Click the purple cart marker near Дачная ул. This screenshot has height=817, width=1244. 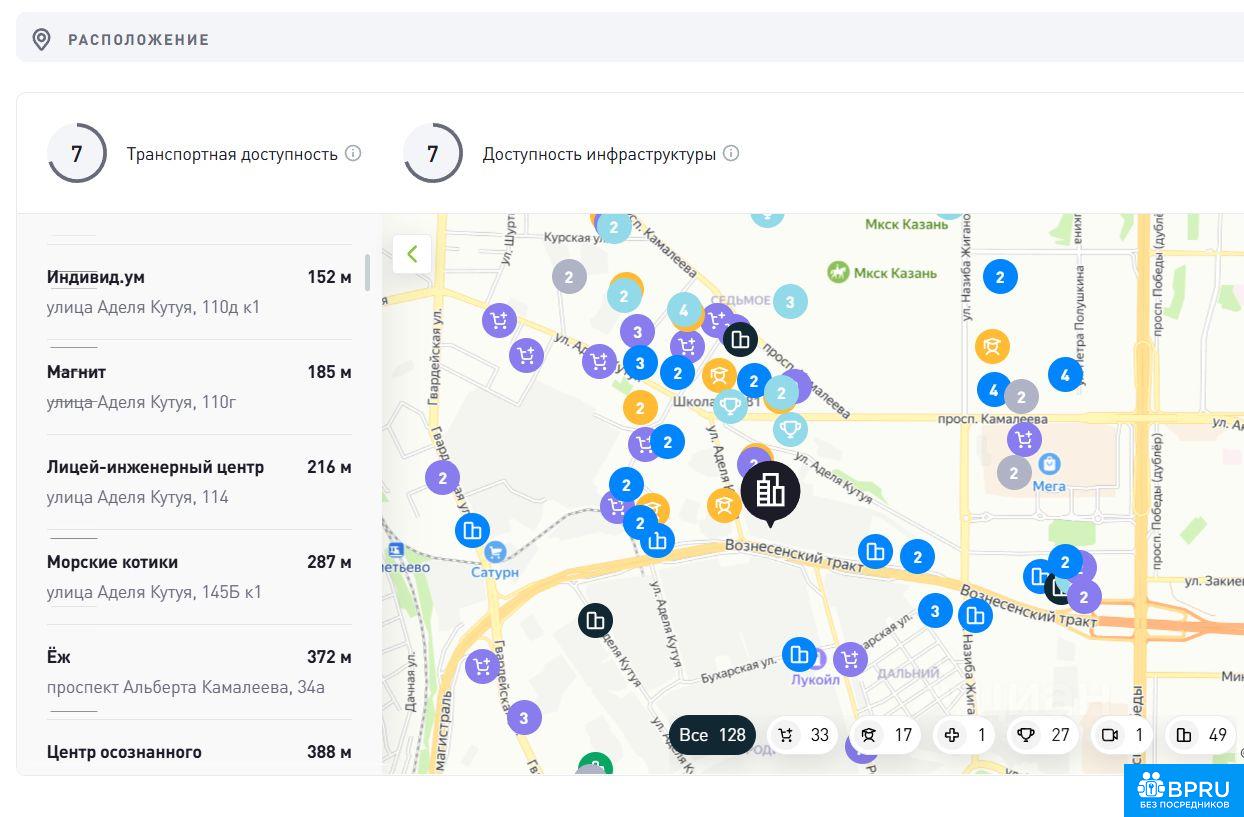[482, 666]
